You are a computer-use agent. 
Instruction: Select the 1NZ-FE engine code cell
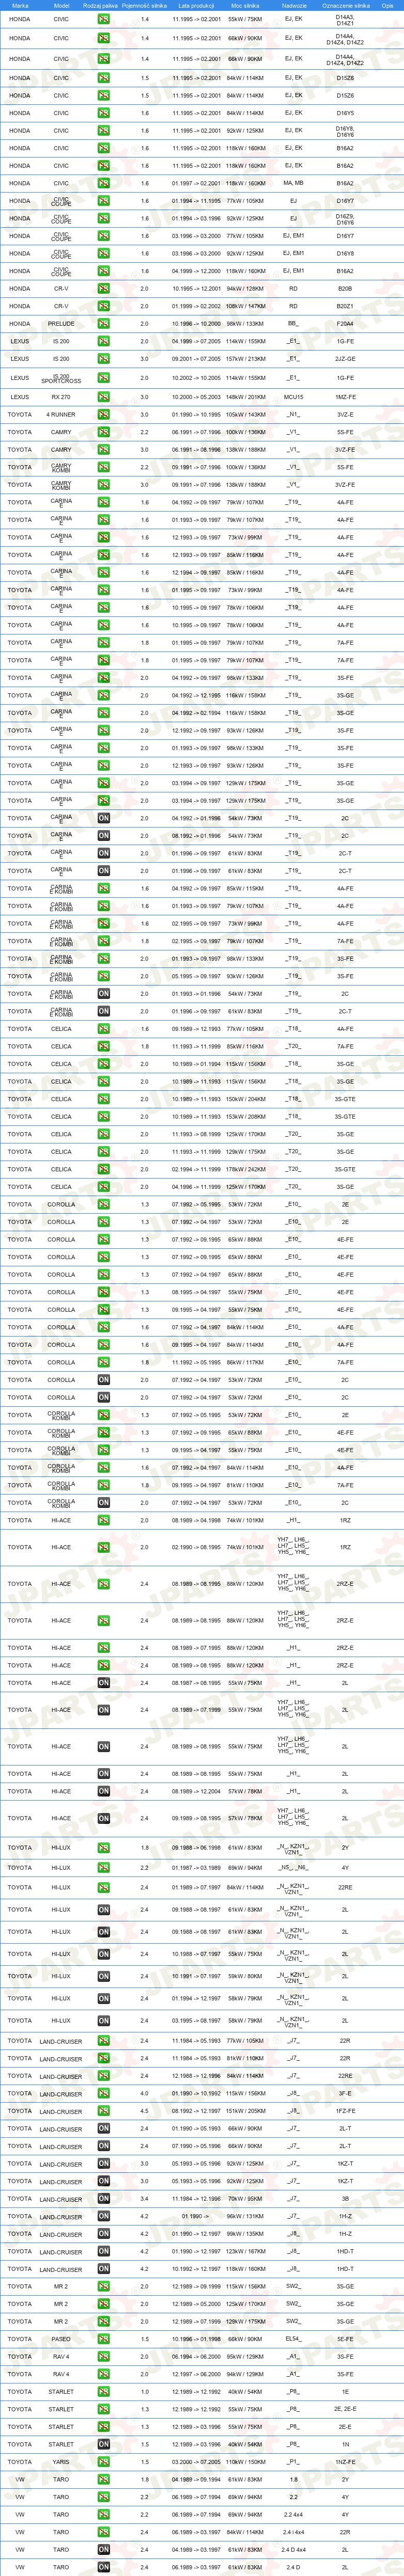(345, 2462)
